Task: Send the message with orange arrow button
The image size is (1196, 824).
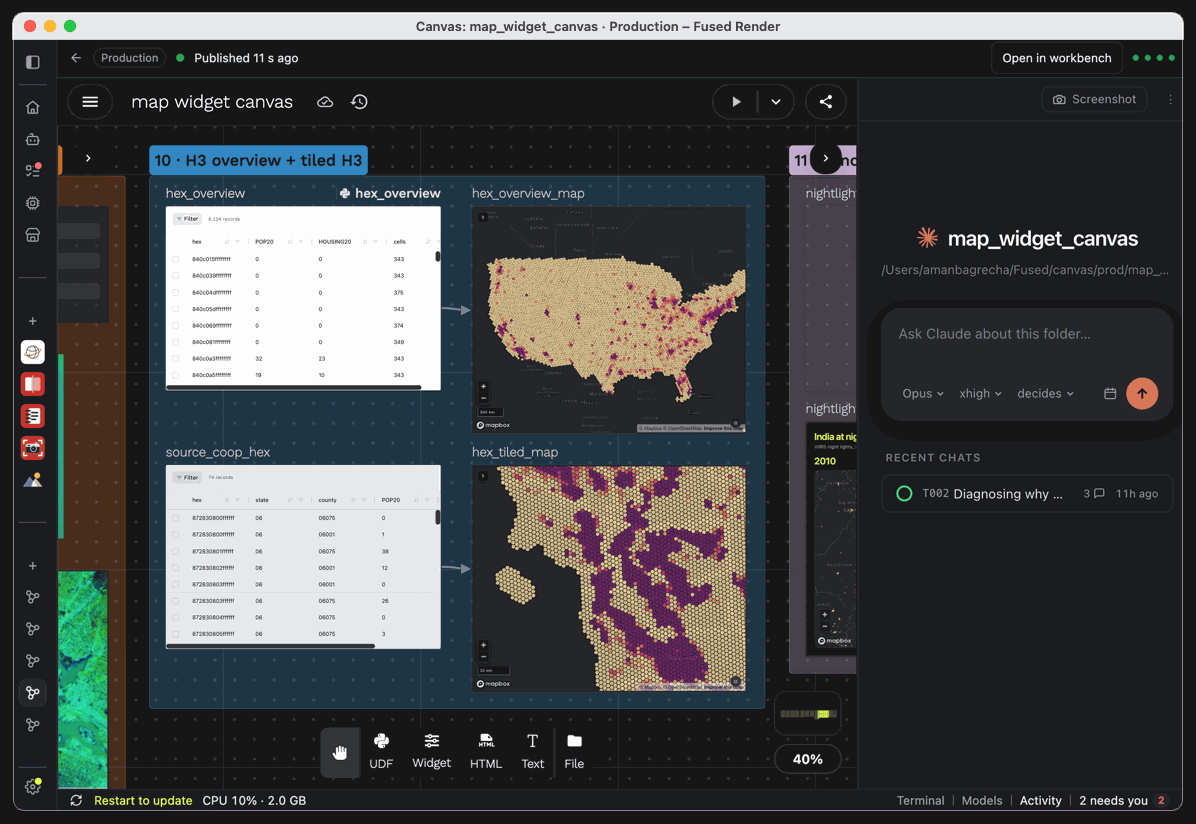Action: pyautogui.click(x=1142, y=394)
